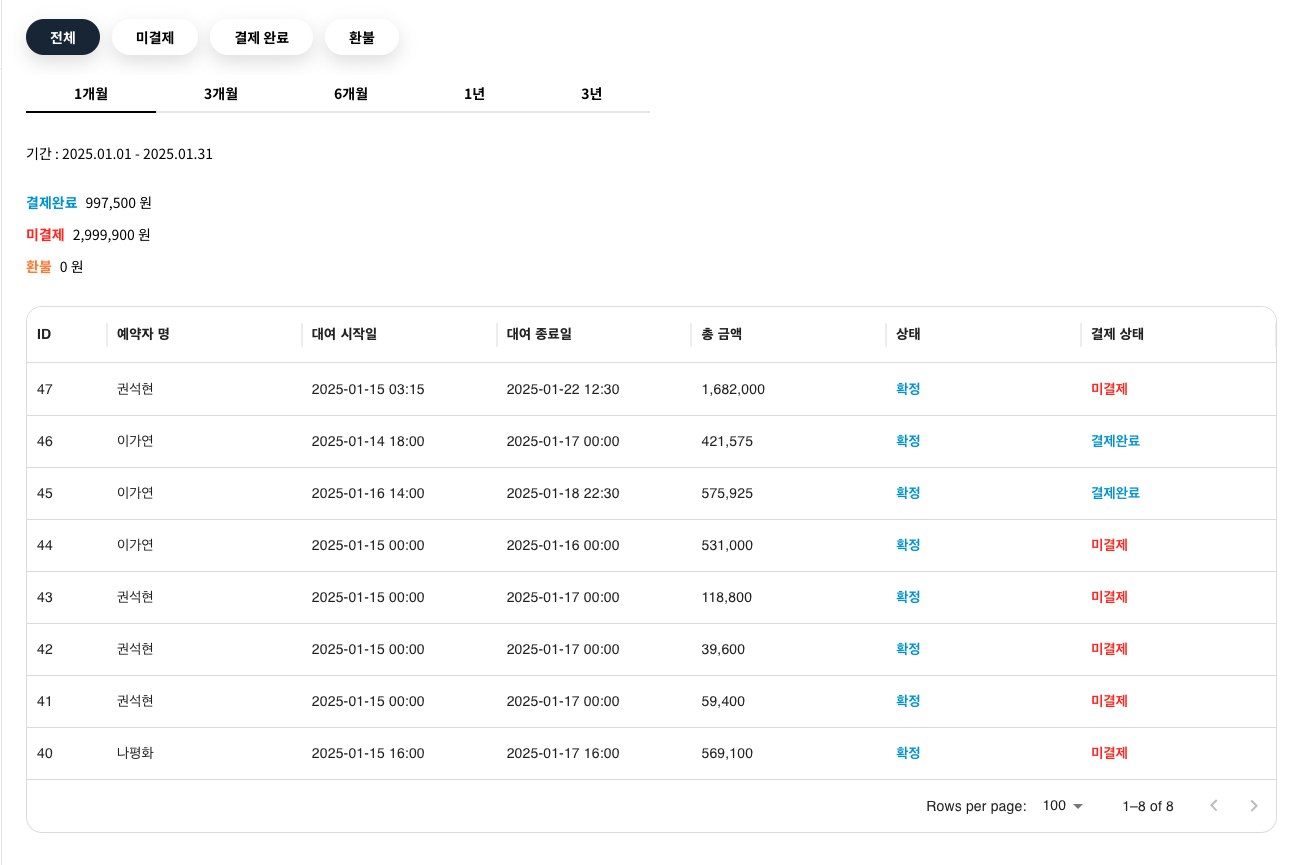Viewport: 1300px width, 865px height.
Task: Switch to the 1년 tab
Action: coord(474,94)
